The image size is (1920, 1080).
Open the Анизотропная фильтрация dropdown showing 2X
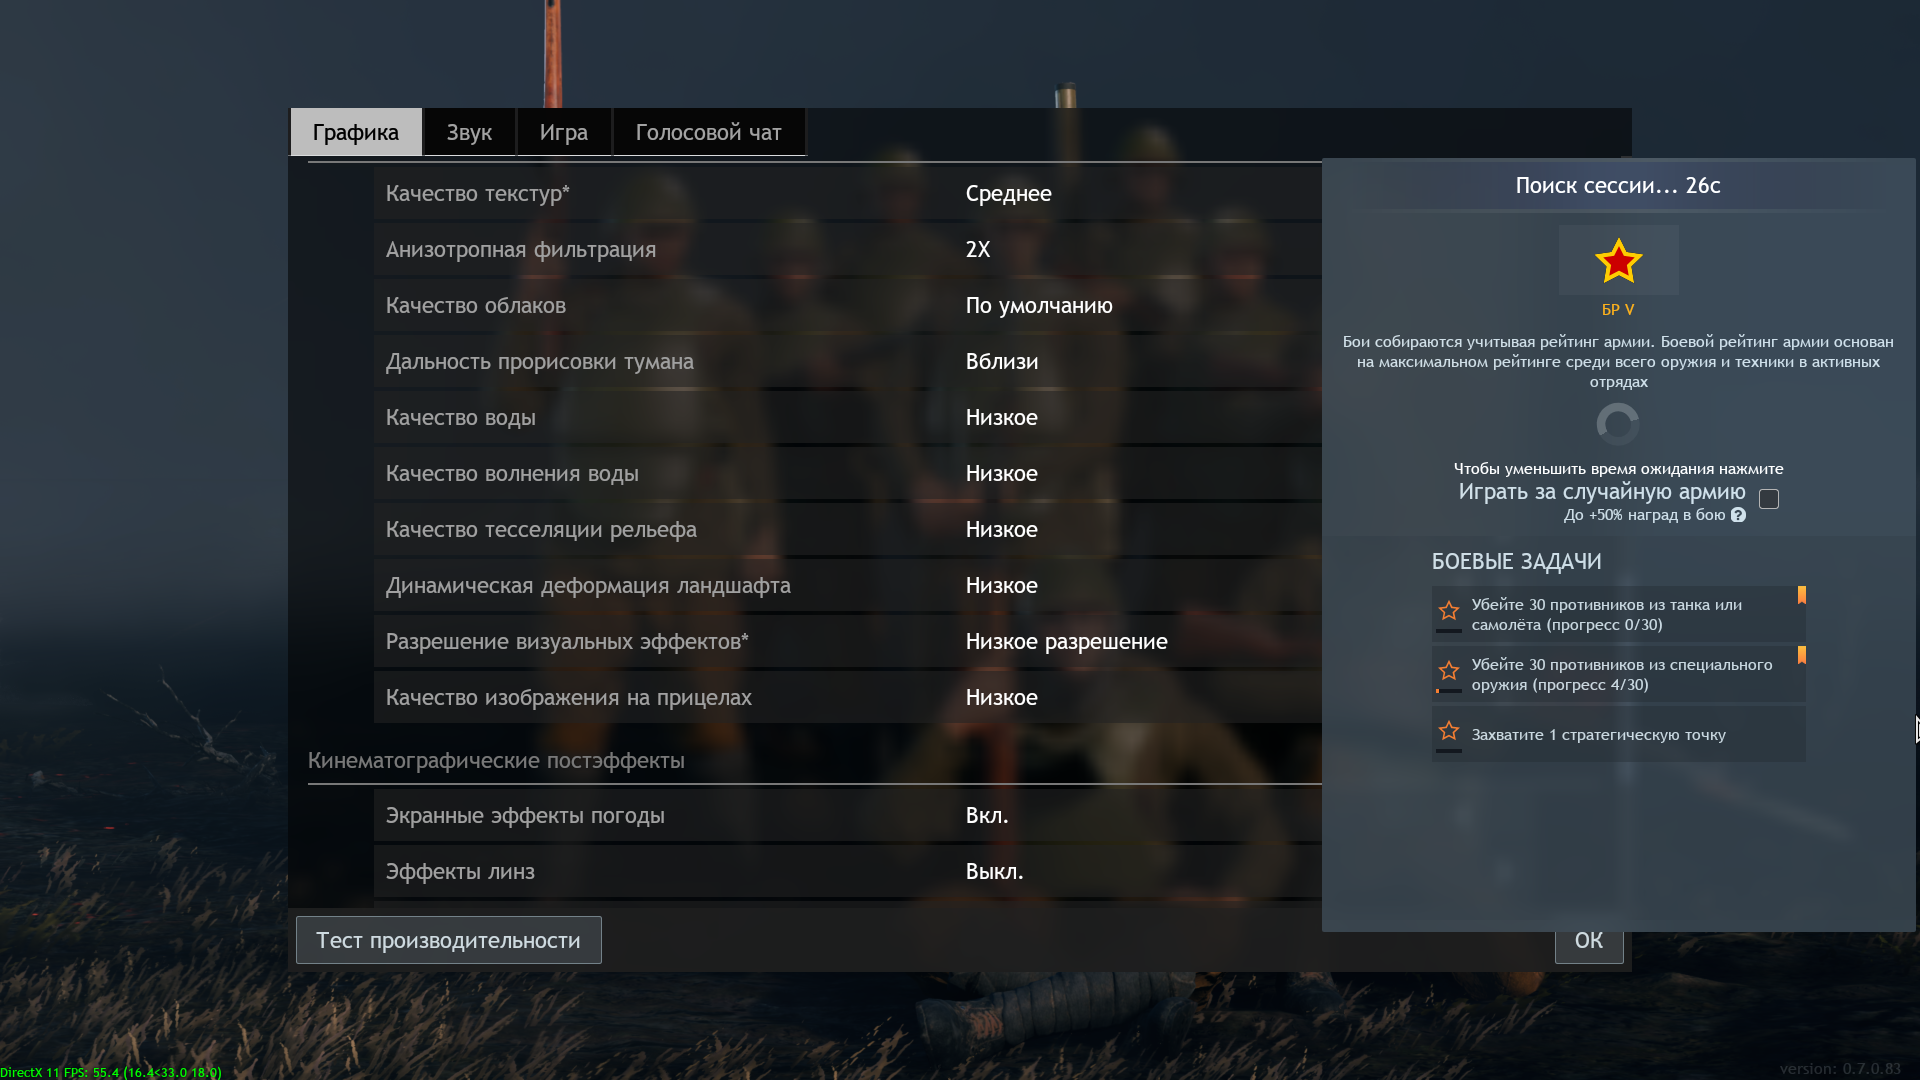978,250
